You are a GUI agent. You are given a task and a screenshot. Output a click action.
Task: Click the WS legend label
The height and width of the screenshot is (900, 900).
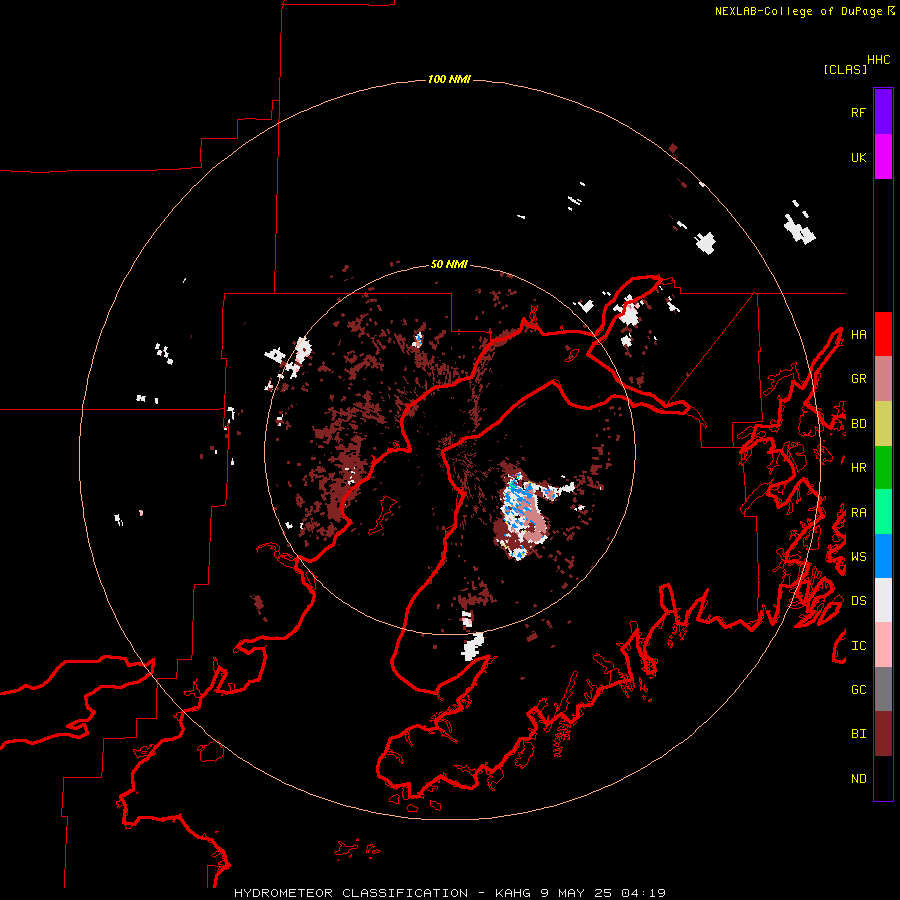click(x=858, y=557)
